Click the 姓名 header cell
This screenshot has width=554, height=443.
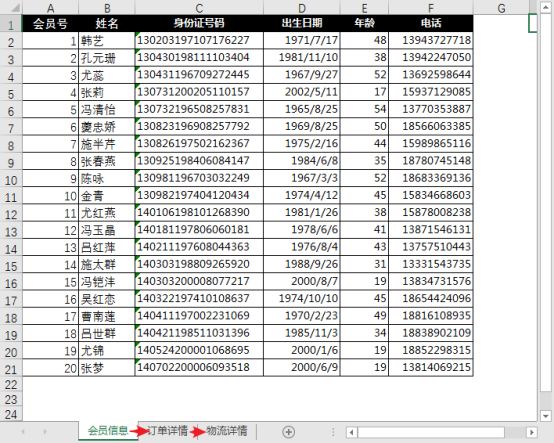coord(106,23)
